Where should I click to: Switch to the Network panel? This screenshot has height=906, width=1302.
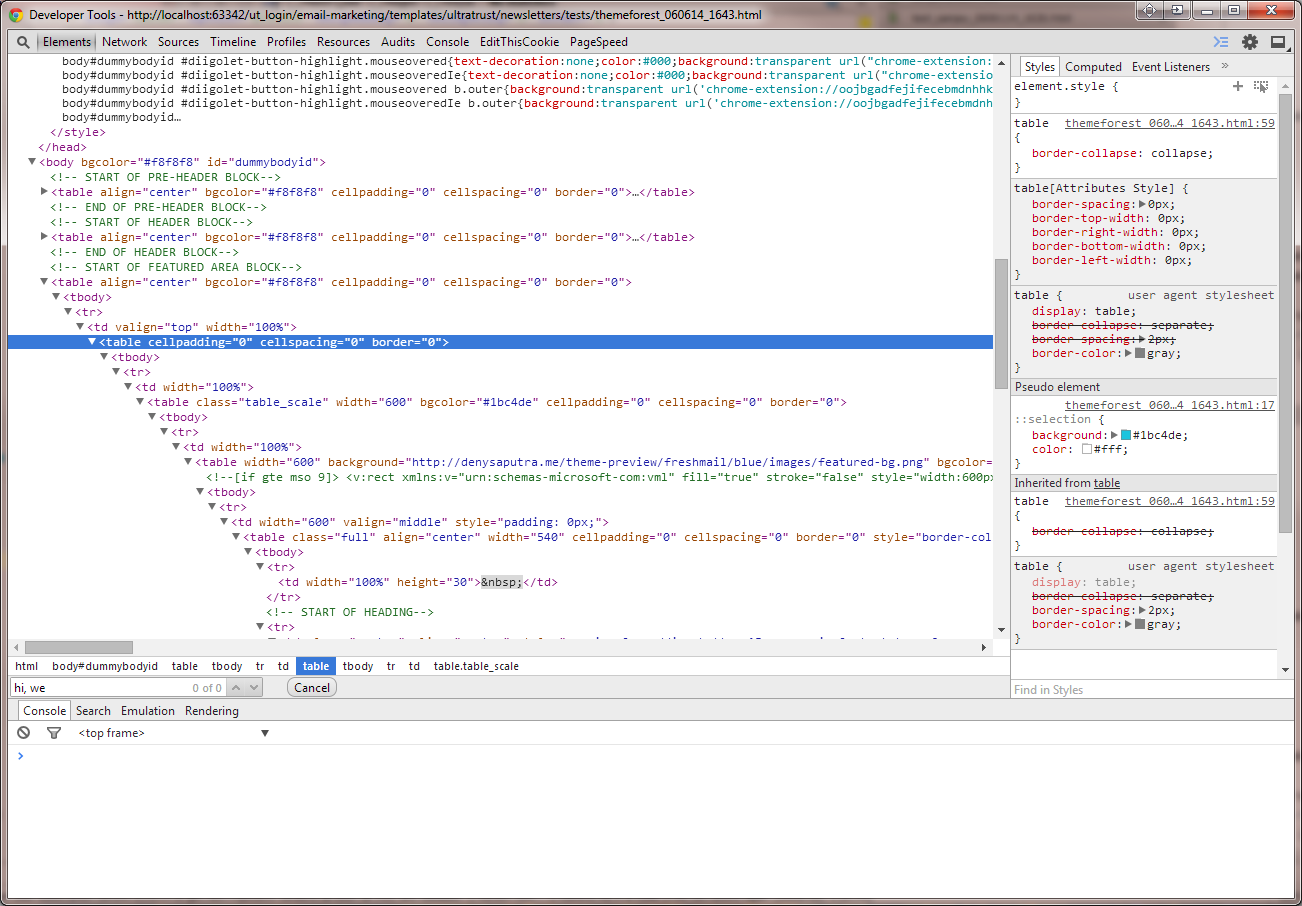tap(124, 42)
